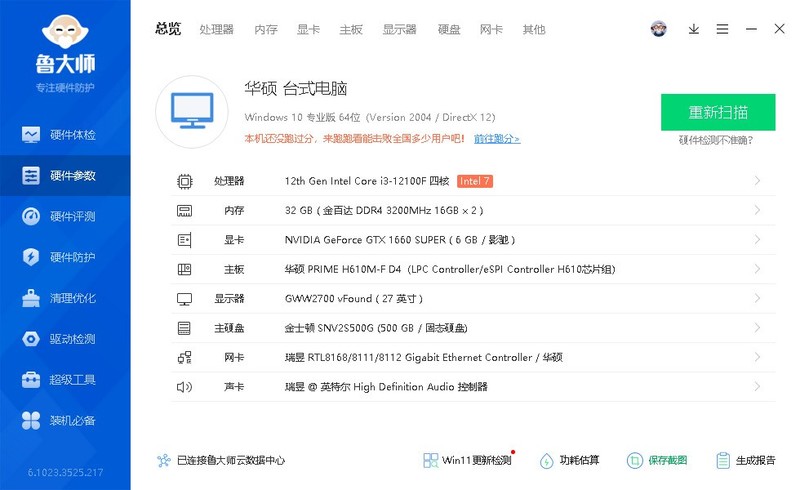Expand 声卡 row chevron

point(757,386)
